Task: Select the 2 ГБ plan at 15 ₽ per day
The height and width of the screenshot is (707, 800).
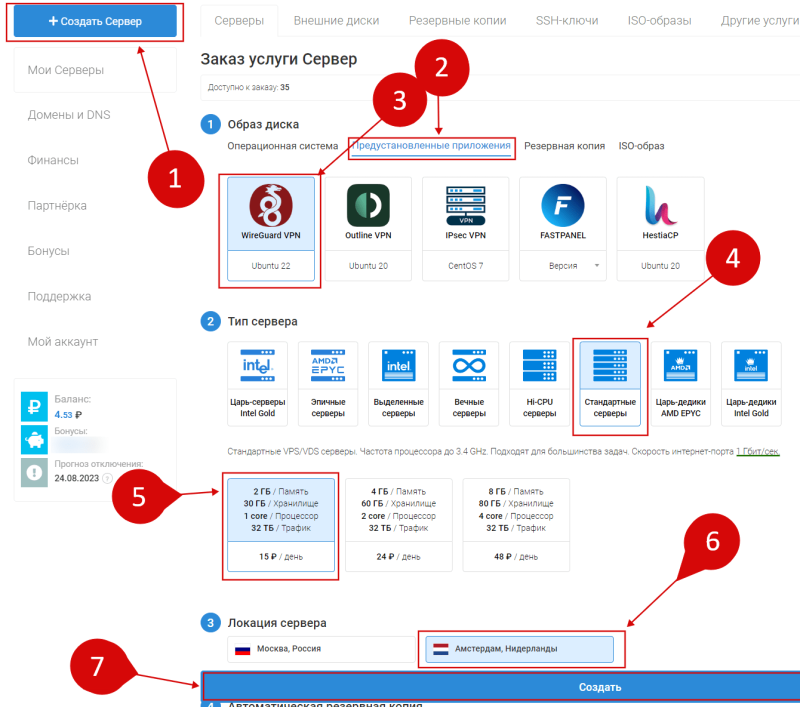Action: 281,525
